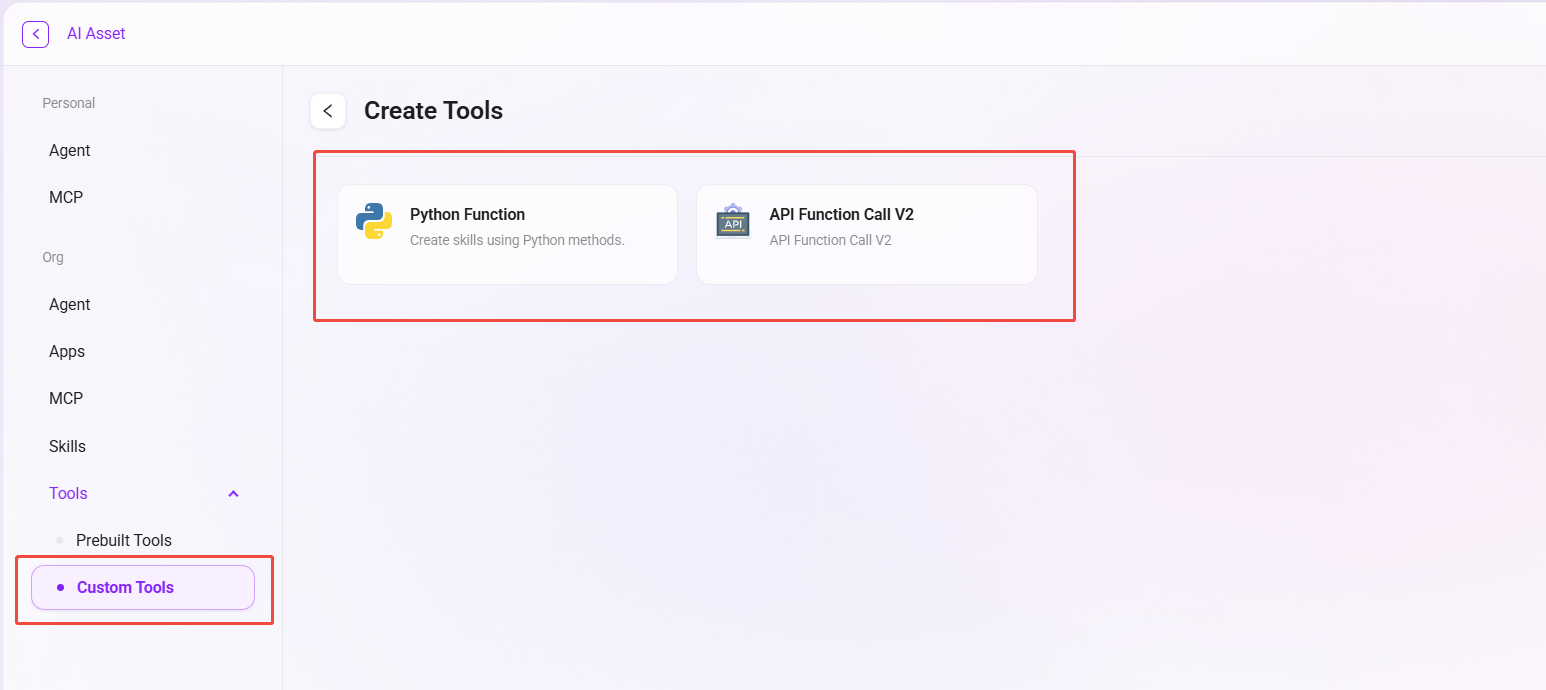The height and width of the screenshot is (690, 1546).
Task: Select the Tools sidebar item
Action: click(x=68, y=494)
